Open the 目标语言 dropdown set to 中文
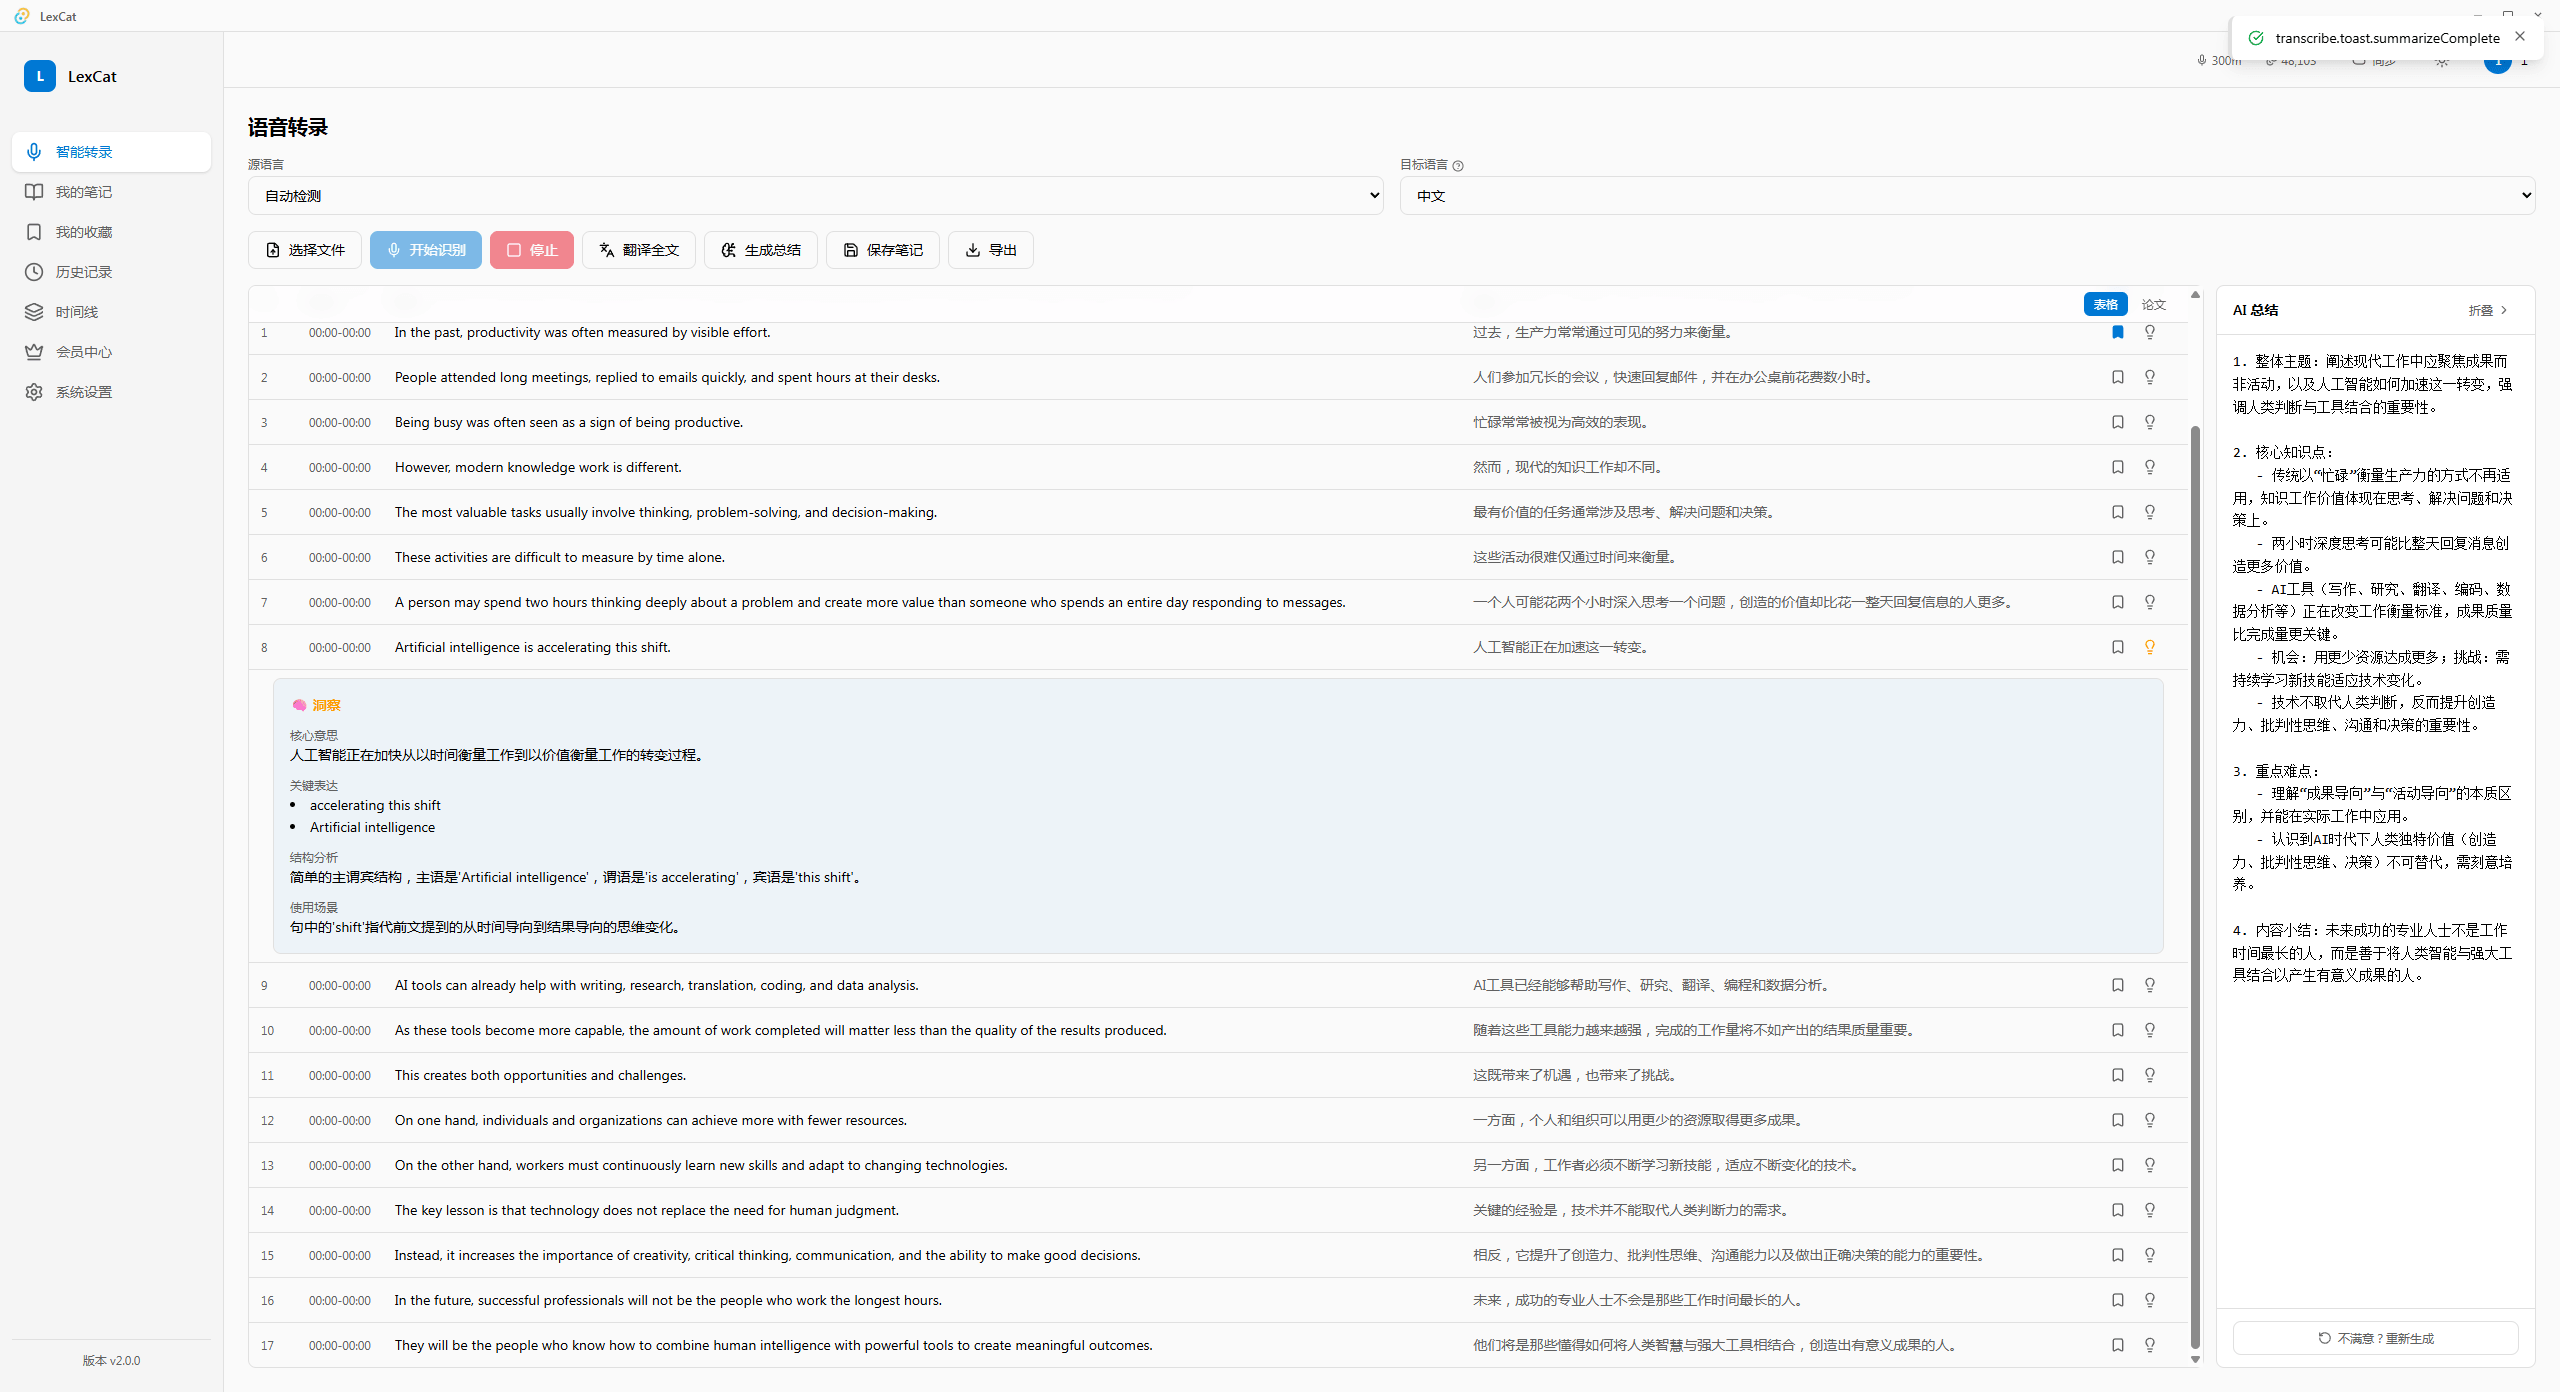This screenshot has height=1392, width=2560. click(x=1967, y=196)
